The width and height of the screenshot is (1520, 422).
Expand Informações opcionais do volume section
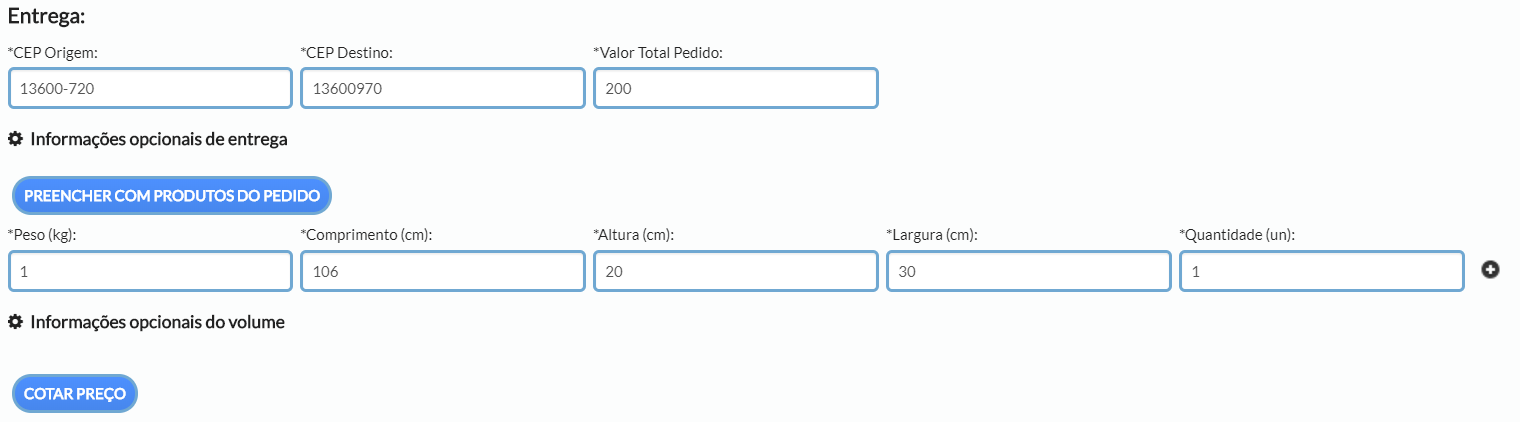click(157, 322)
